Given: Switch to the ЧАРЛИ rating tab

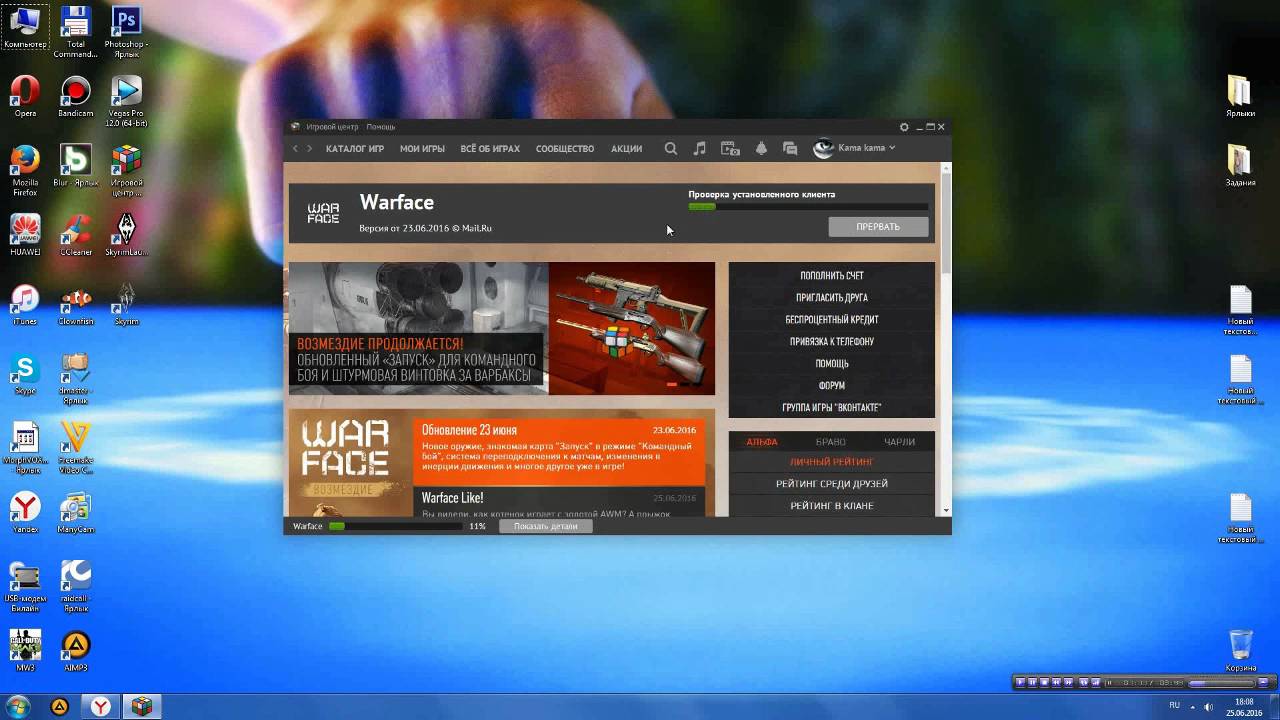Looking at the screenshot, I should (x=899, y=442).
